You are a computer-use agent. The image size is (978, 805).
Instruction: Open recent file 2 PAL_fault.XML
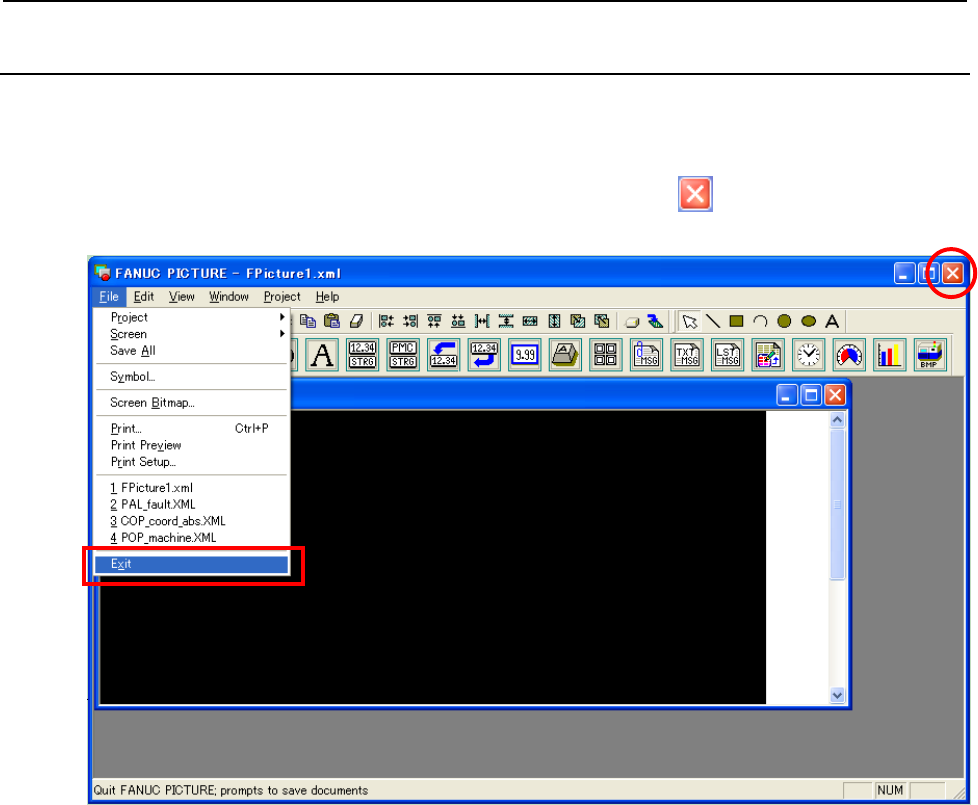click(x=191, y=504)
